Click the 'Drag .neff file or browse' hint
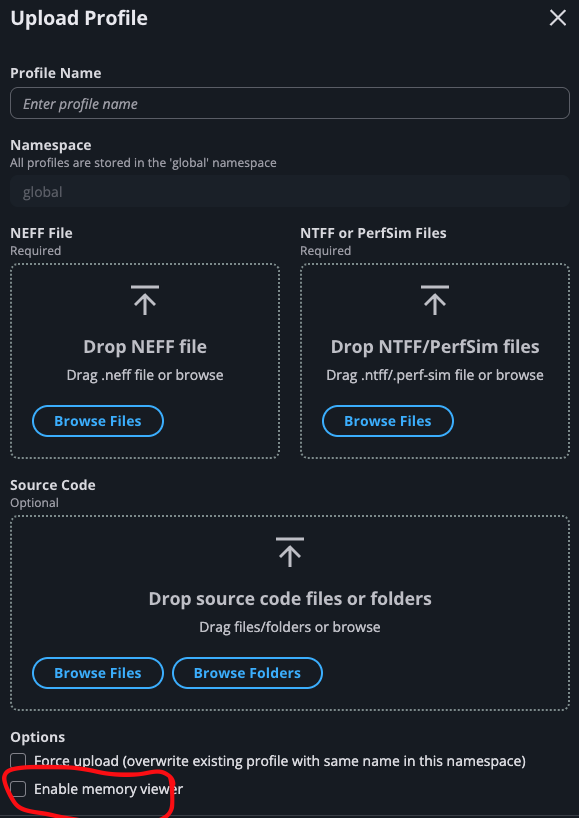The width and height of the screenshot is (579, 818). coord(145,375)
